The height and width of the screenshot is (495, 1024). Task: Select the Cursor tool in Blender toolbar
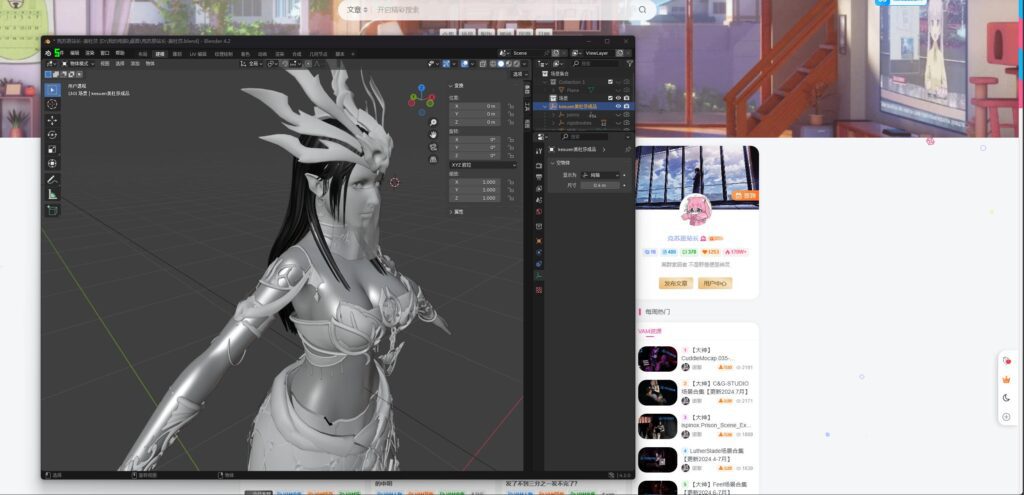click(x=52, y=105)
